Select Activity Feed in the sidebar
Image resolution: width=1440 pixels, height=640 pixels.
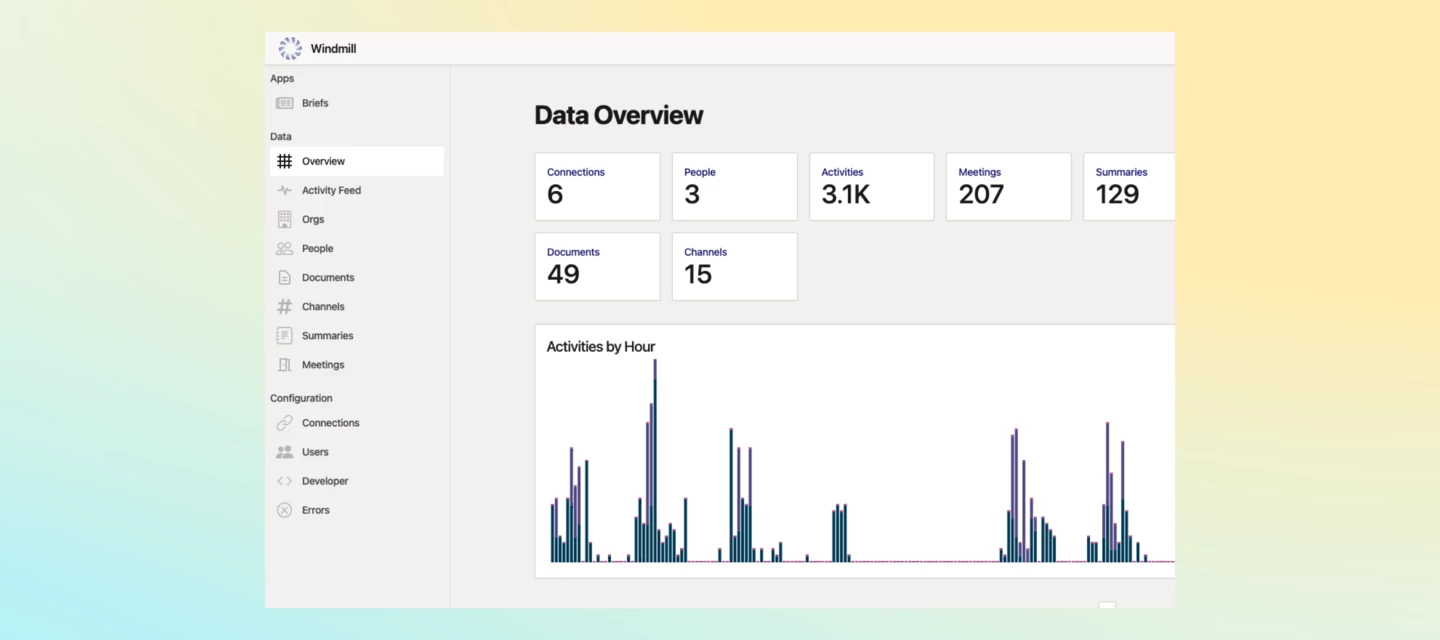pyautogui.click(x=357, y=190)
